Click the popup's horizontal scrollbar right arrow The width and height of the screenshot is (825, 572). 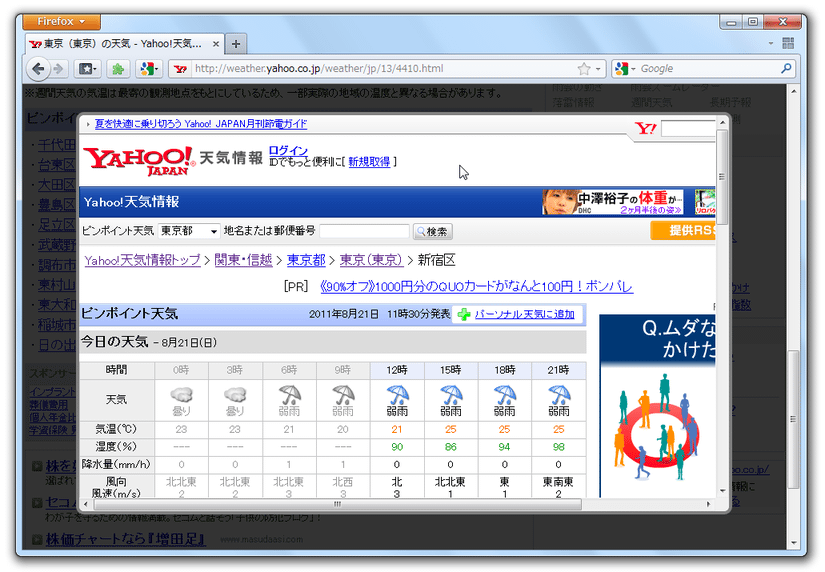(x=709, y=504)
